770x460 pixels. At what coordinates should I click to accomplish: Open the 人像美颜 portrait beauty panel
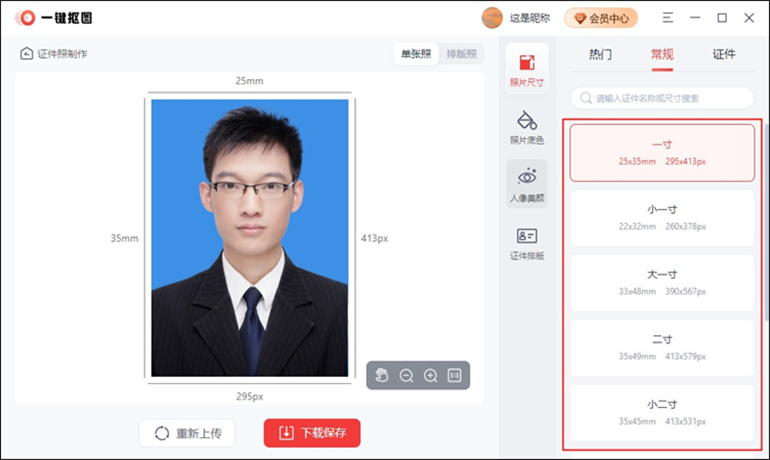tap(527, 185)
